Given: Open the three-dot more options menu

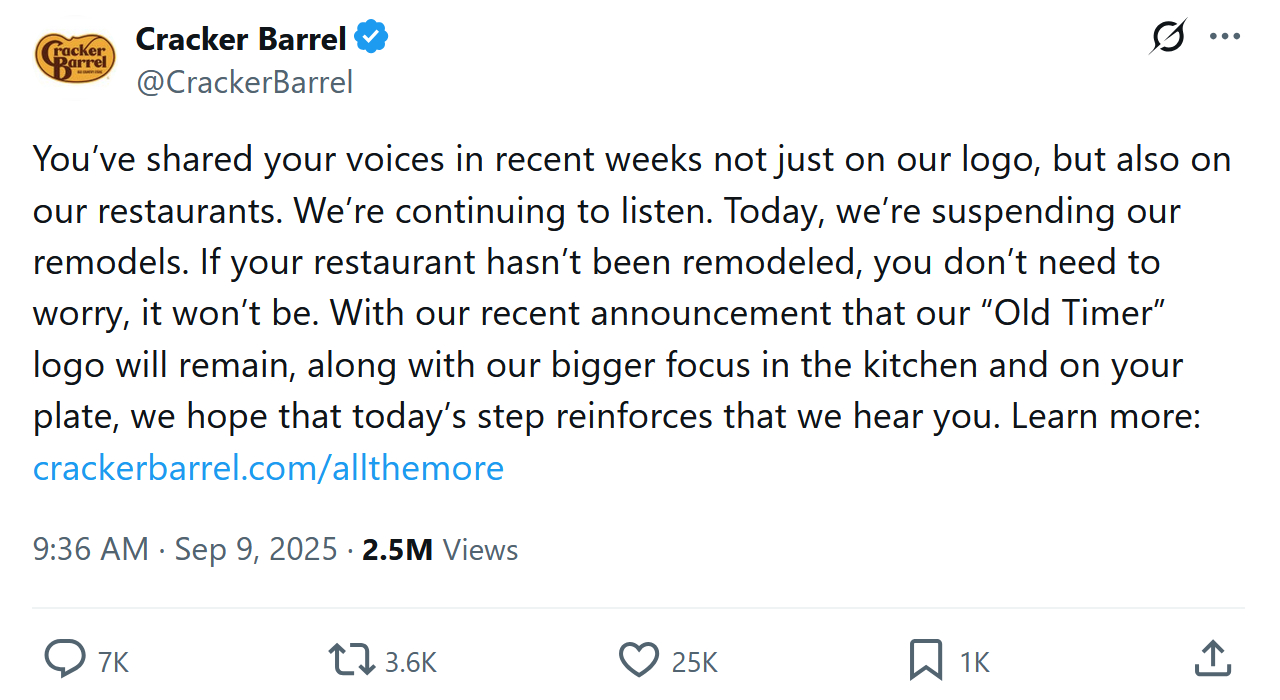Looking at the screenshot, I should point(1225,38).
